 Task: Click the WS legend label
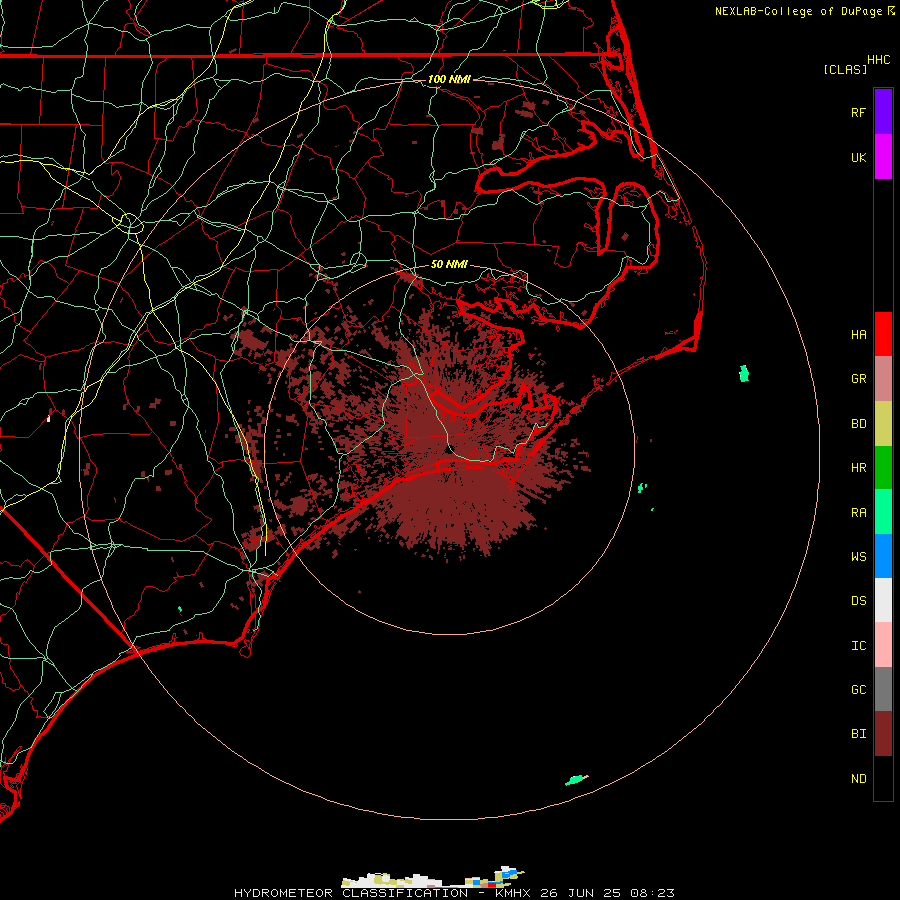click(x=858, y=557)
